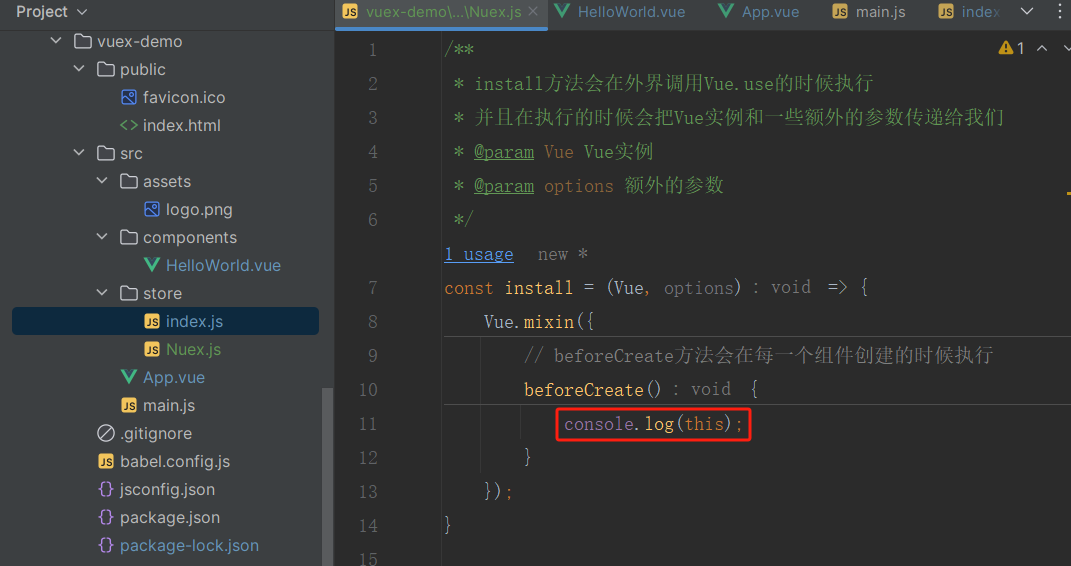Click the babel.config.js JS icon
The height and width of the screenshot is (566, 1071).
[x=106, y=462]
